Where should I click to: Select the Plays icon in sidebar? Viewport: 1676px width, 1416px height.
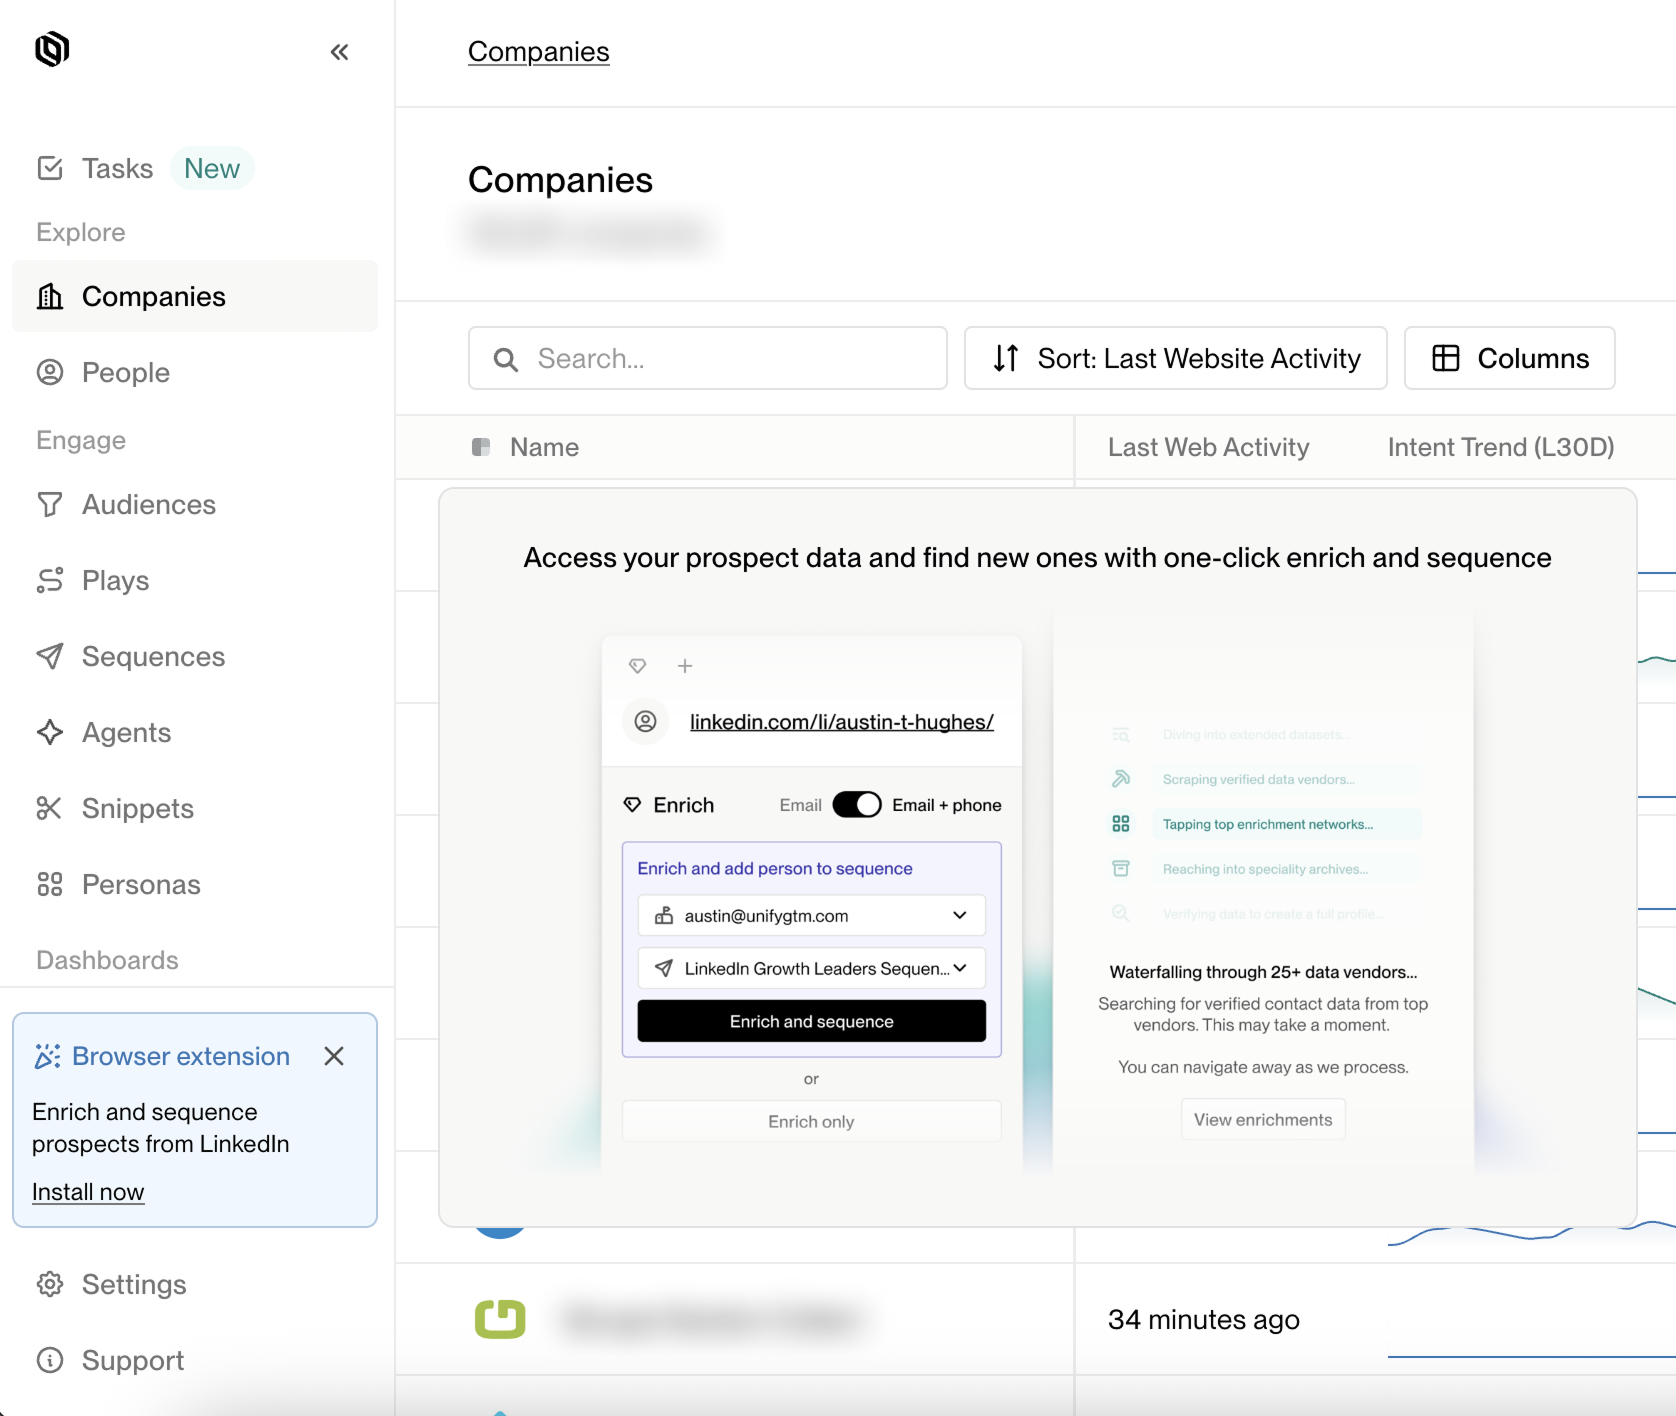(50, 580)
